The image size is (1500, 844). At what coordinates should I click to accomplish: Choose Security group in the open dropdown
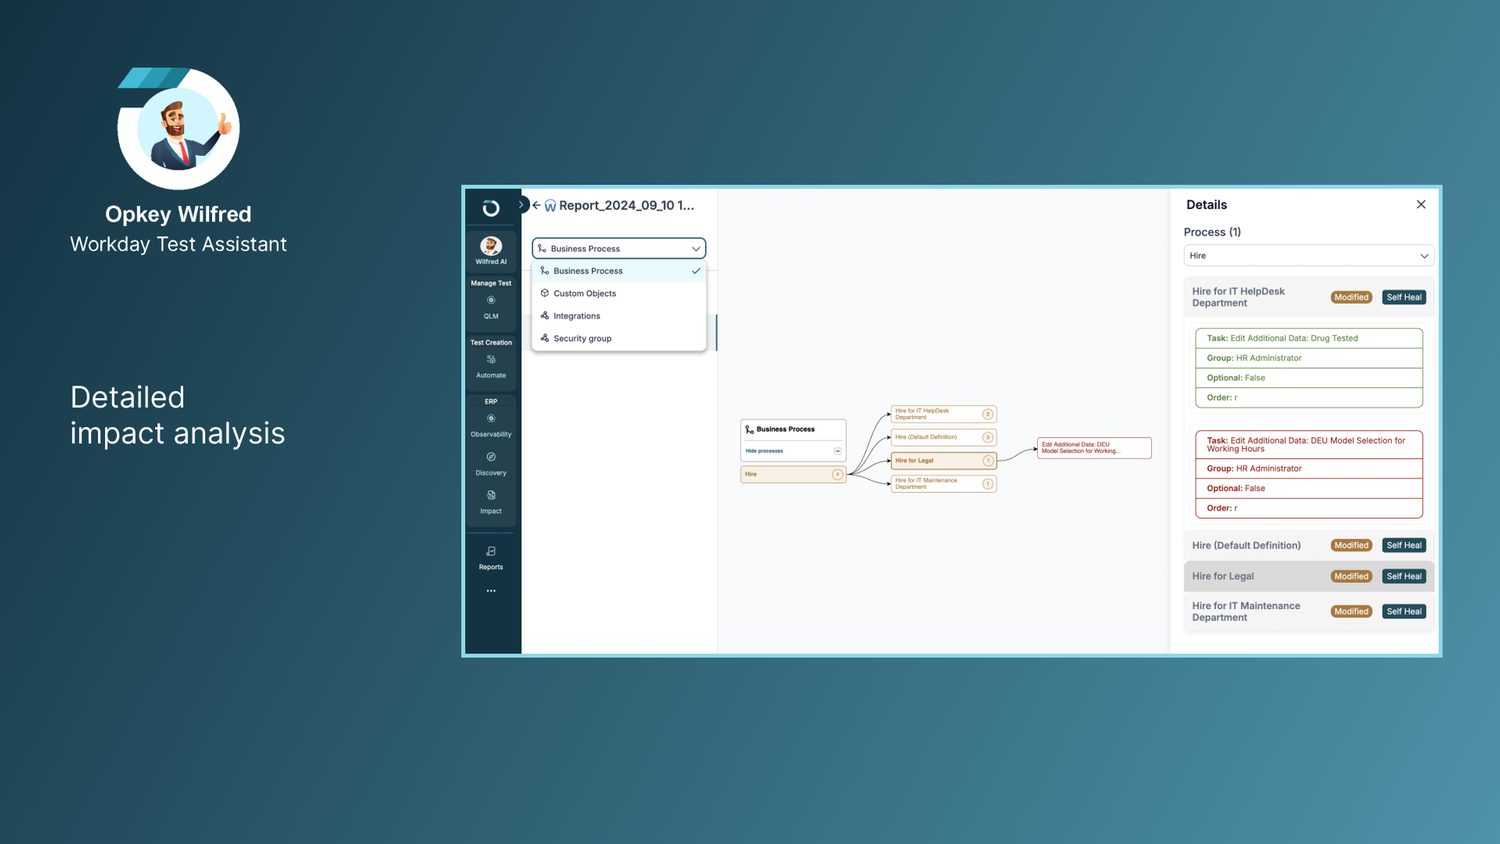pos(583,338)
